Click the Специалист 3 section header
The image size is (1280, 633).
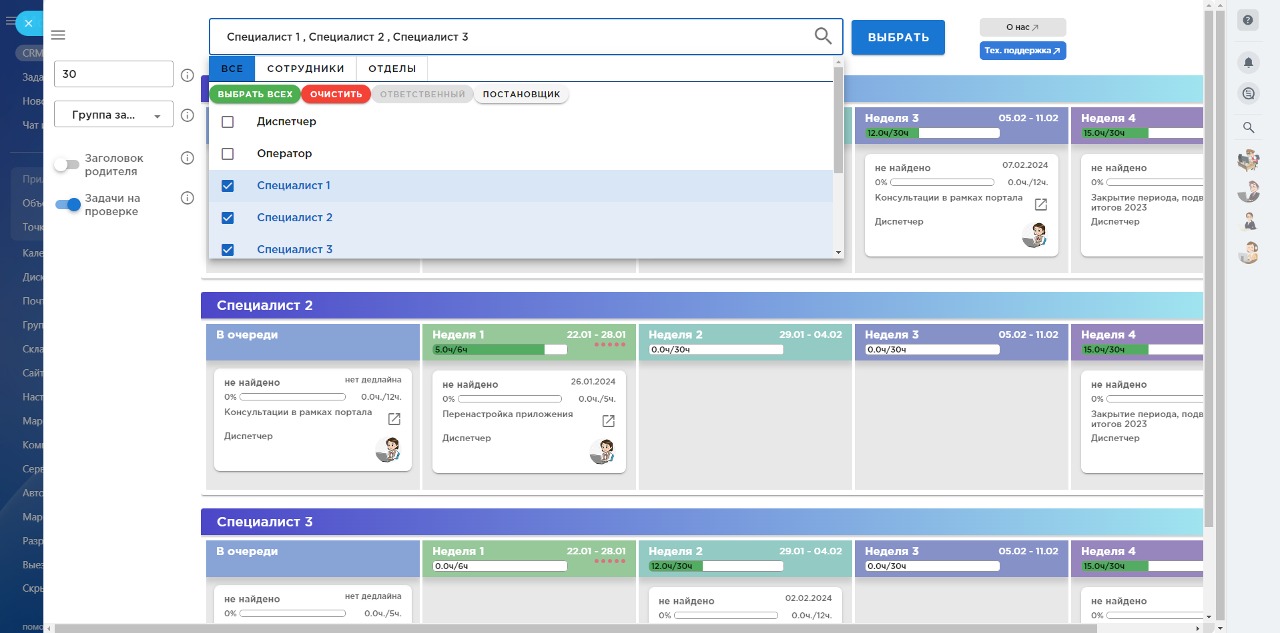point(702,522)
